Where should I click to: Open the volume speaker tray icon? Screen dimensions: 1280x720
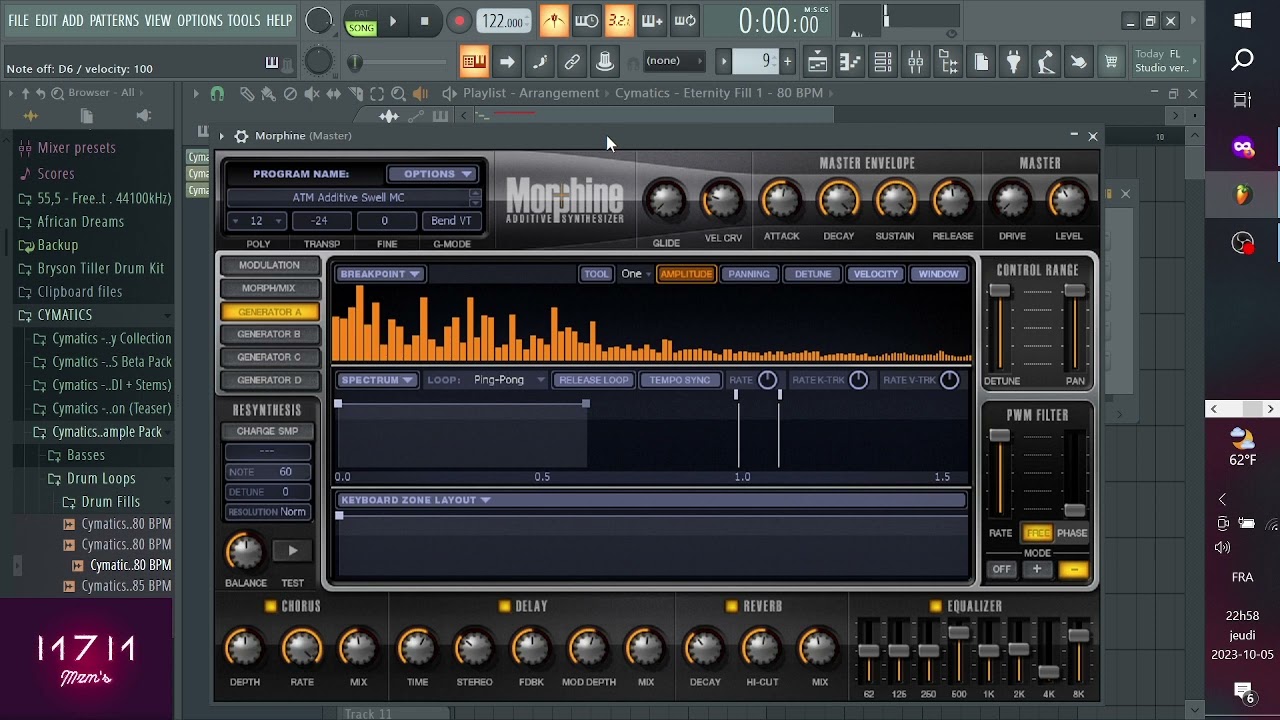[x=1222, y=548]
